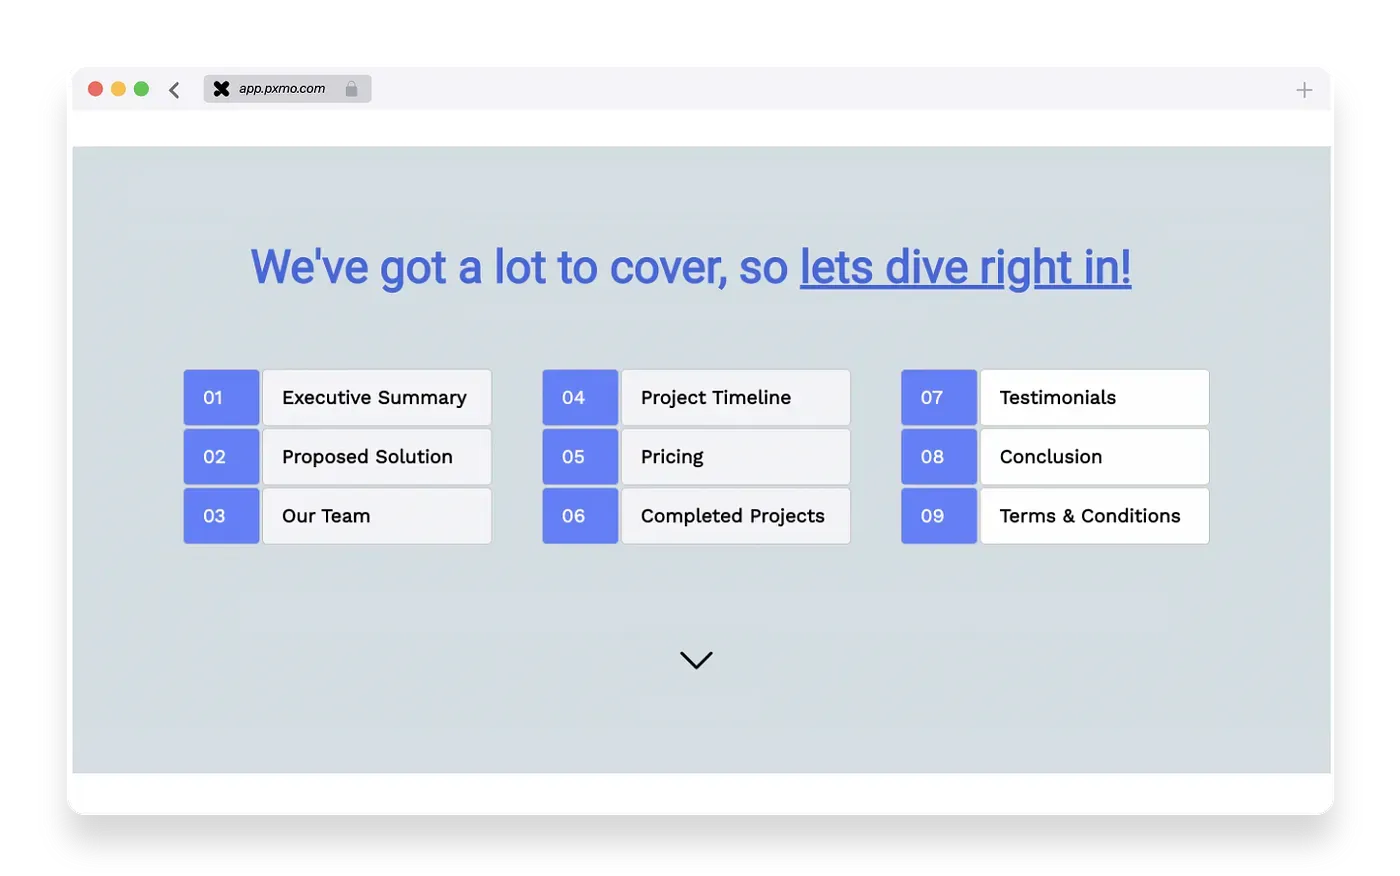Select the Conclusion agenda item
The image size is (1400, 876).
point(1093,457)
